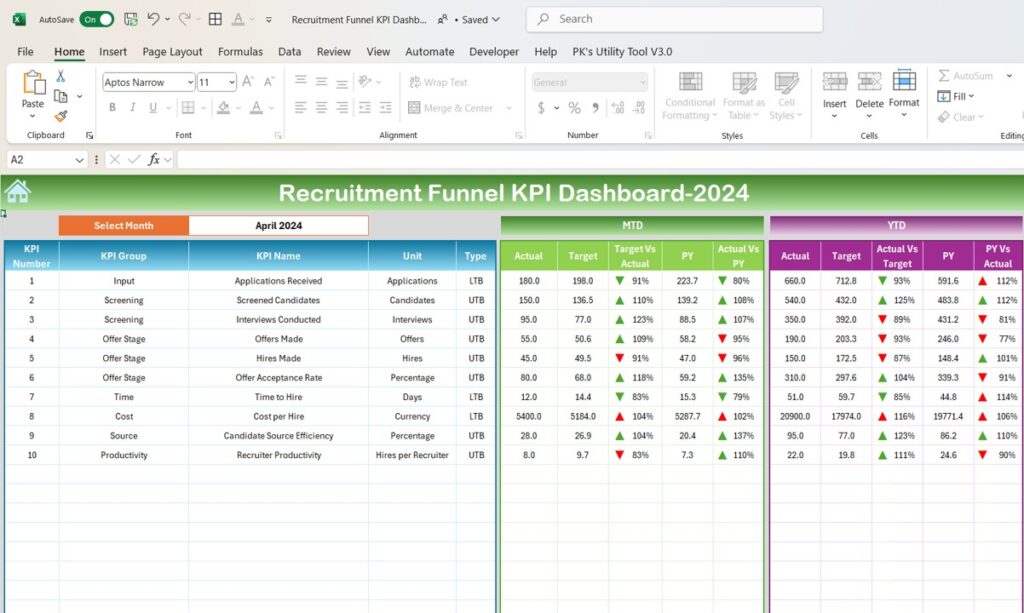Viewport: 1024px width, 613px height.
Task: Click Increase Indent icon
Action: [385, 108]
